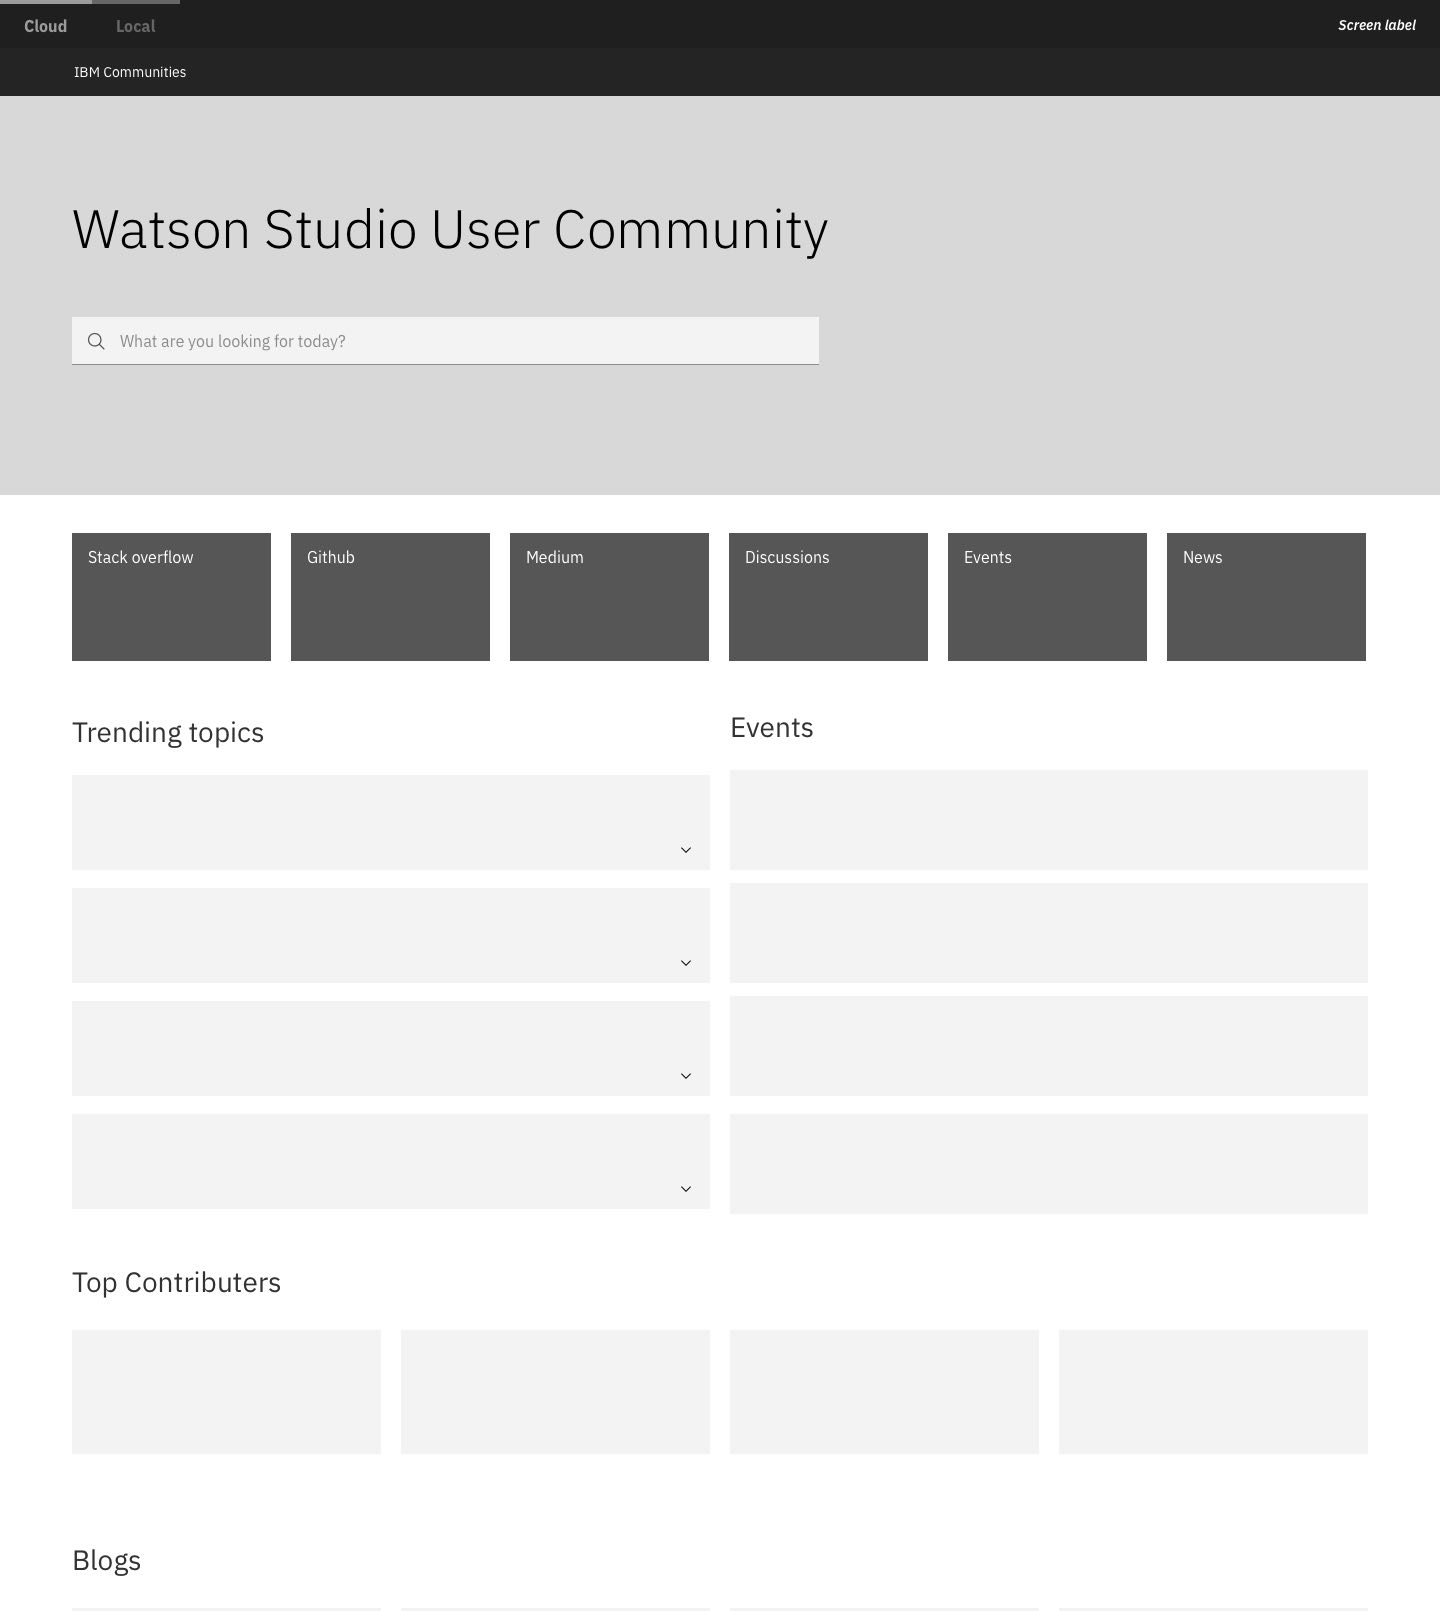Open the first Top Contributers card
The image size is (1440, 1611).
pos(226,1391)
